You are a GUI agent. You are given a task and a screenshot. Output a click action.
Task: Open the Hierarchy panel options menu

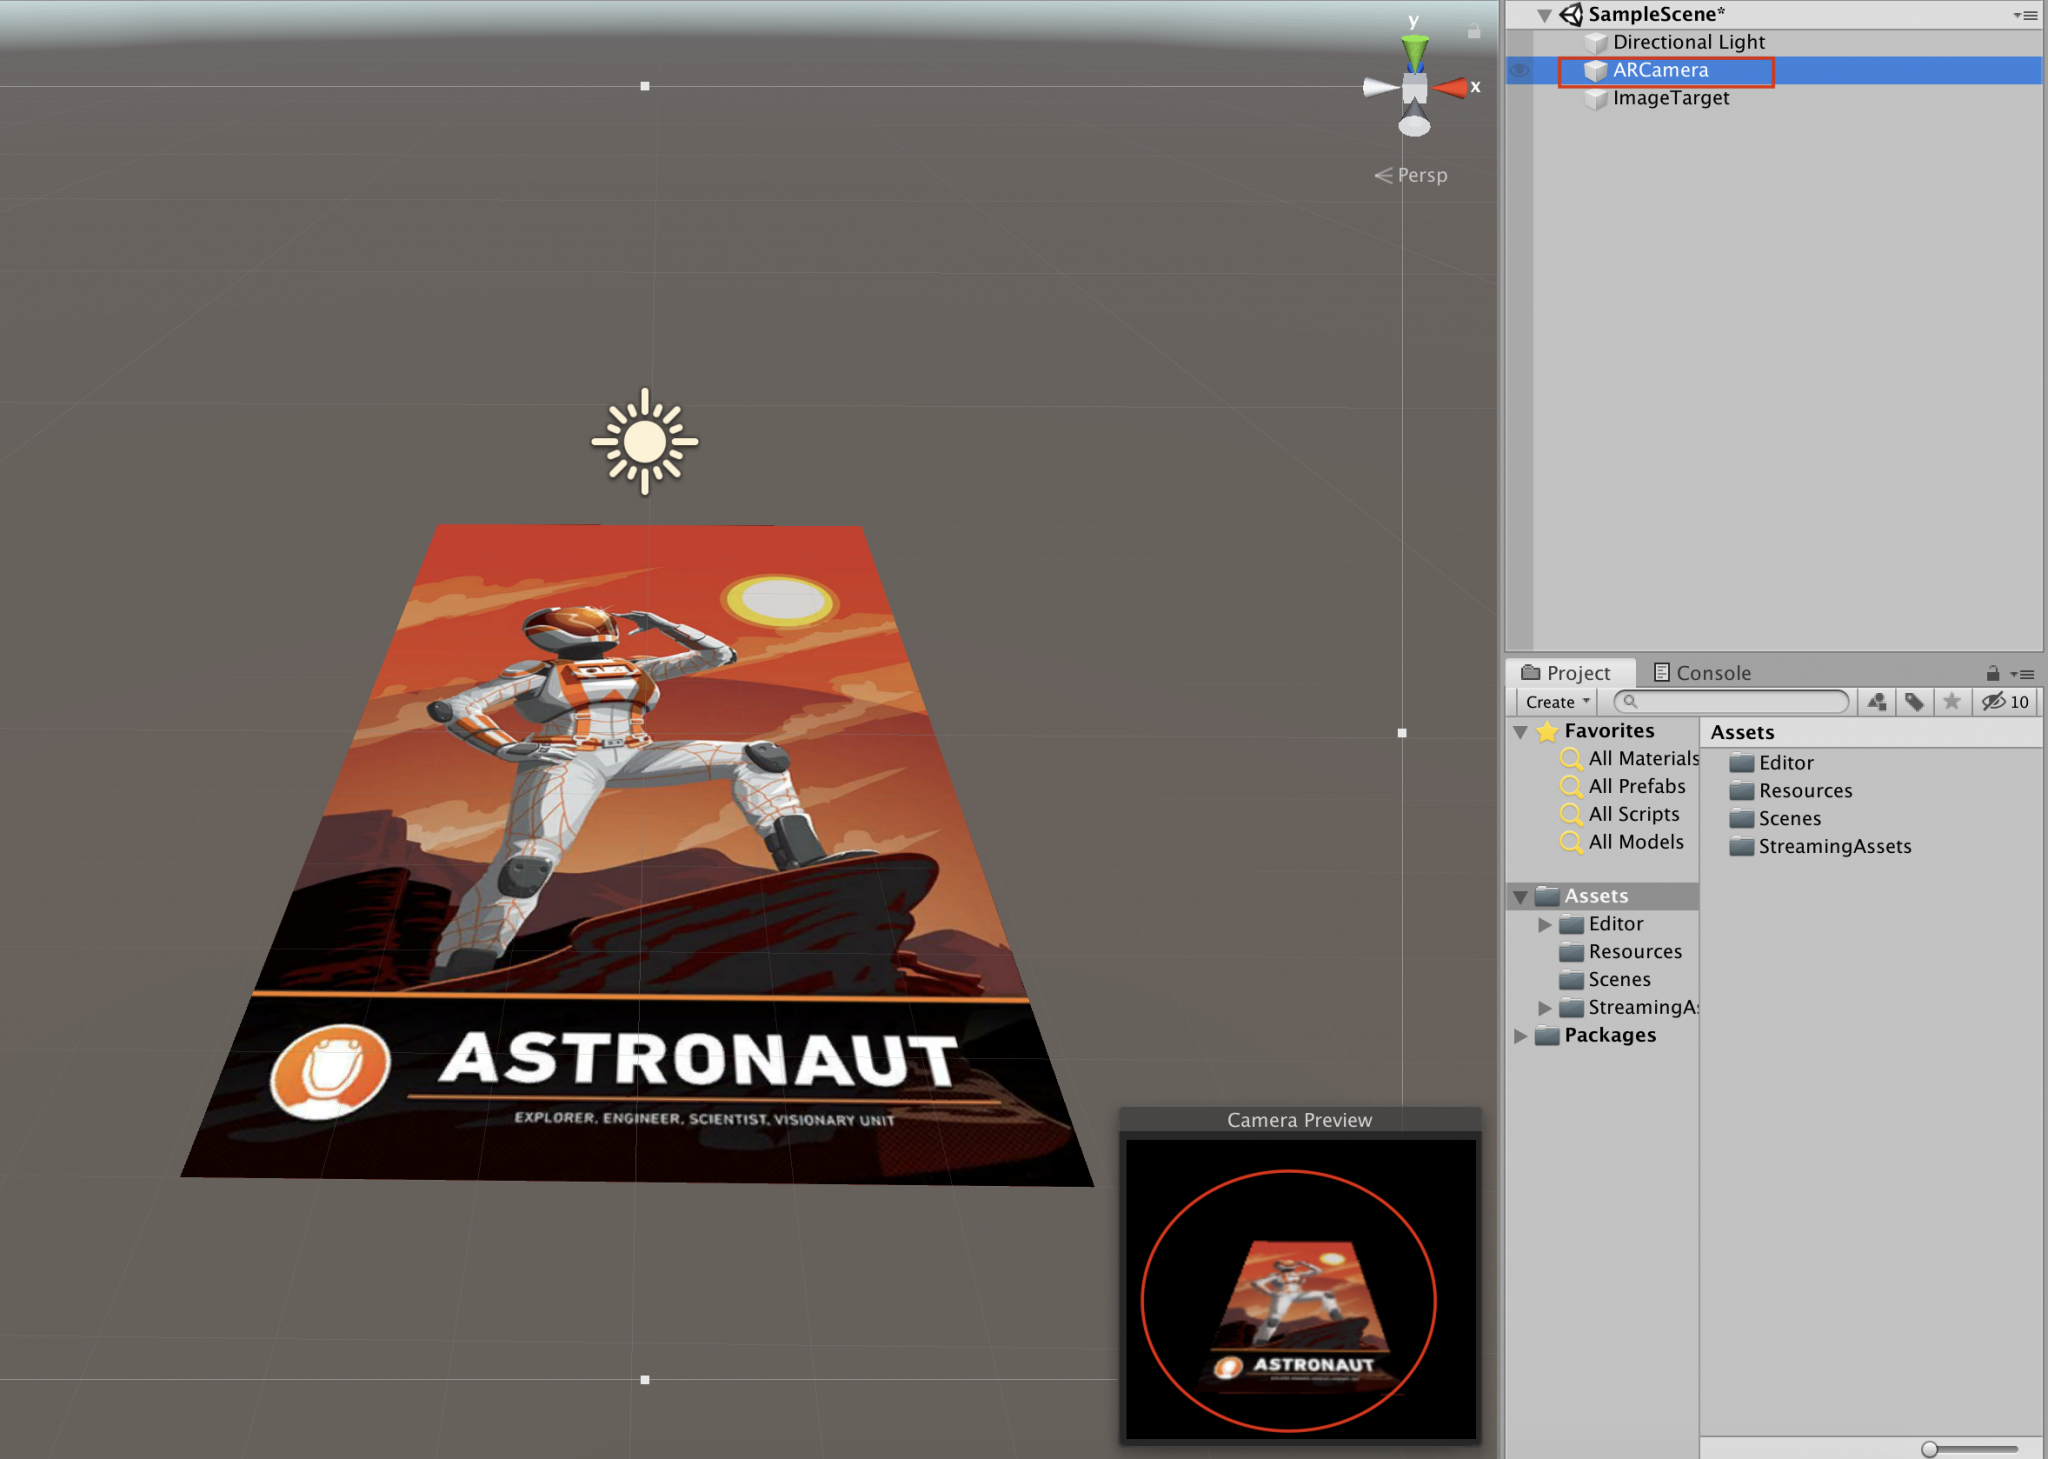(x=2026, y=15)
